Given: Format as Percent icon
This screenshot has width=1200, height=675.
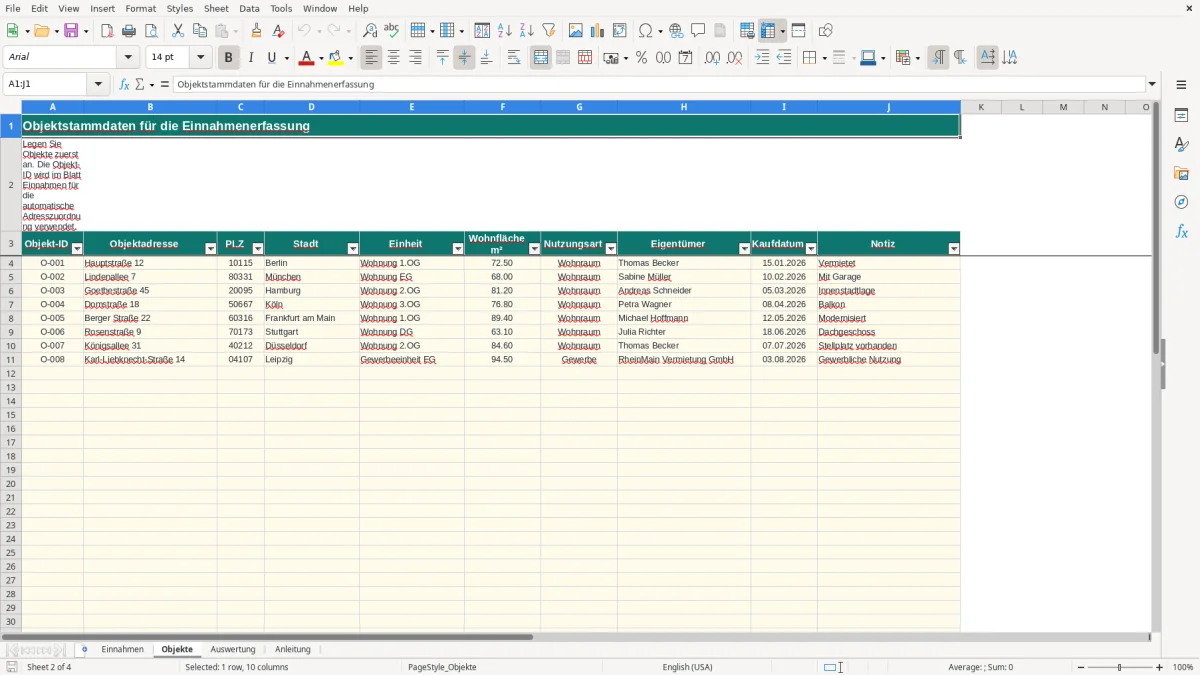Looking at the screenshot, I should point(641,58).
